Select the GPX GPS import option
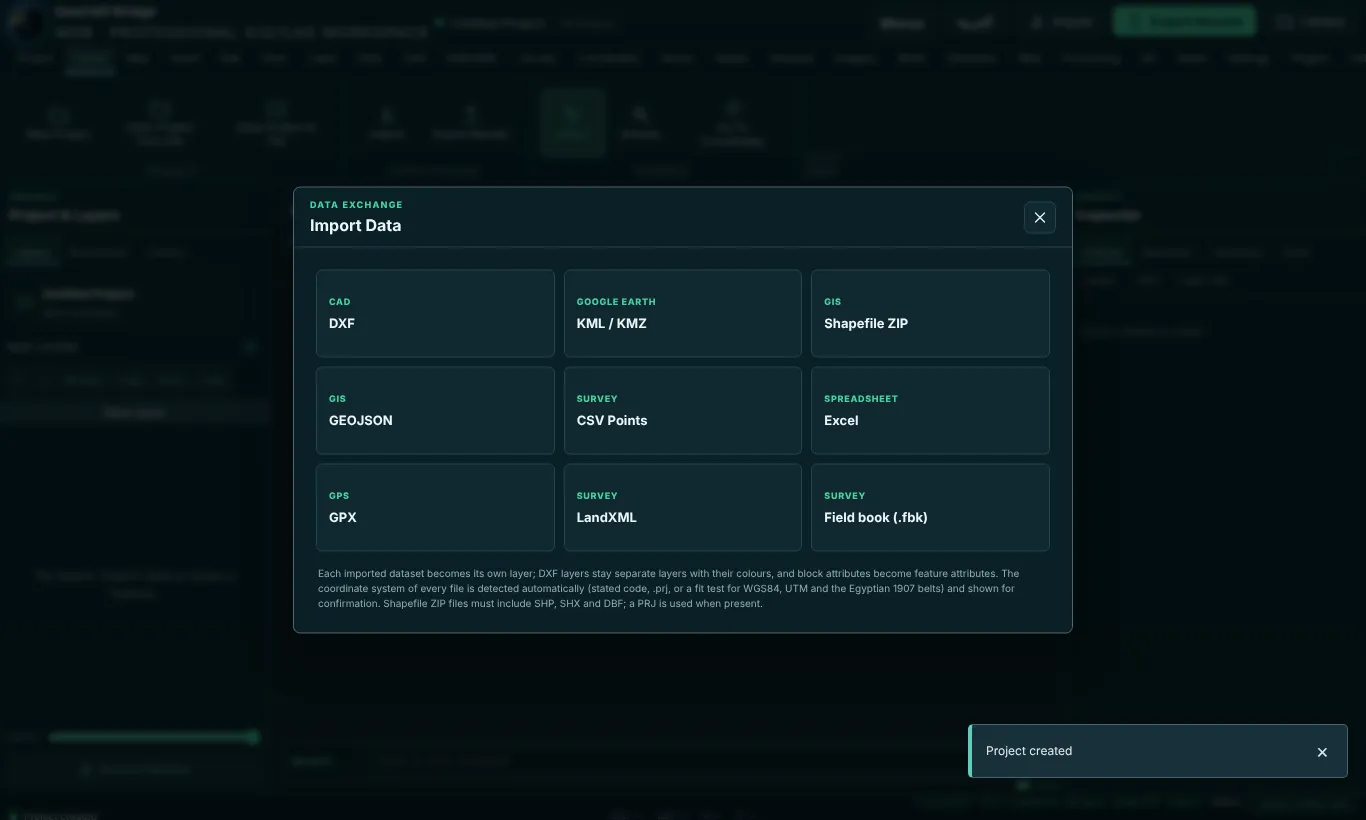 [x=435, y=507]
